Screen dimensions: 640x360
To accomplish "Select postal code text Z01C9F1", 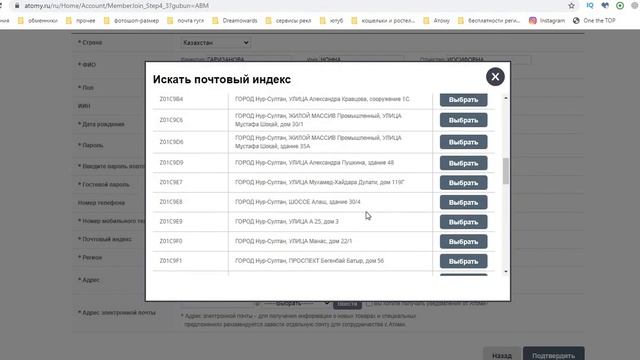I will click(x=171, y=260).
